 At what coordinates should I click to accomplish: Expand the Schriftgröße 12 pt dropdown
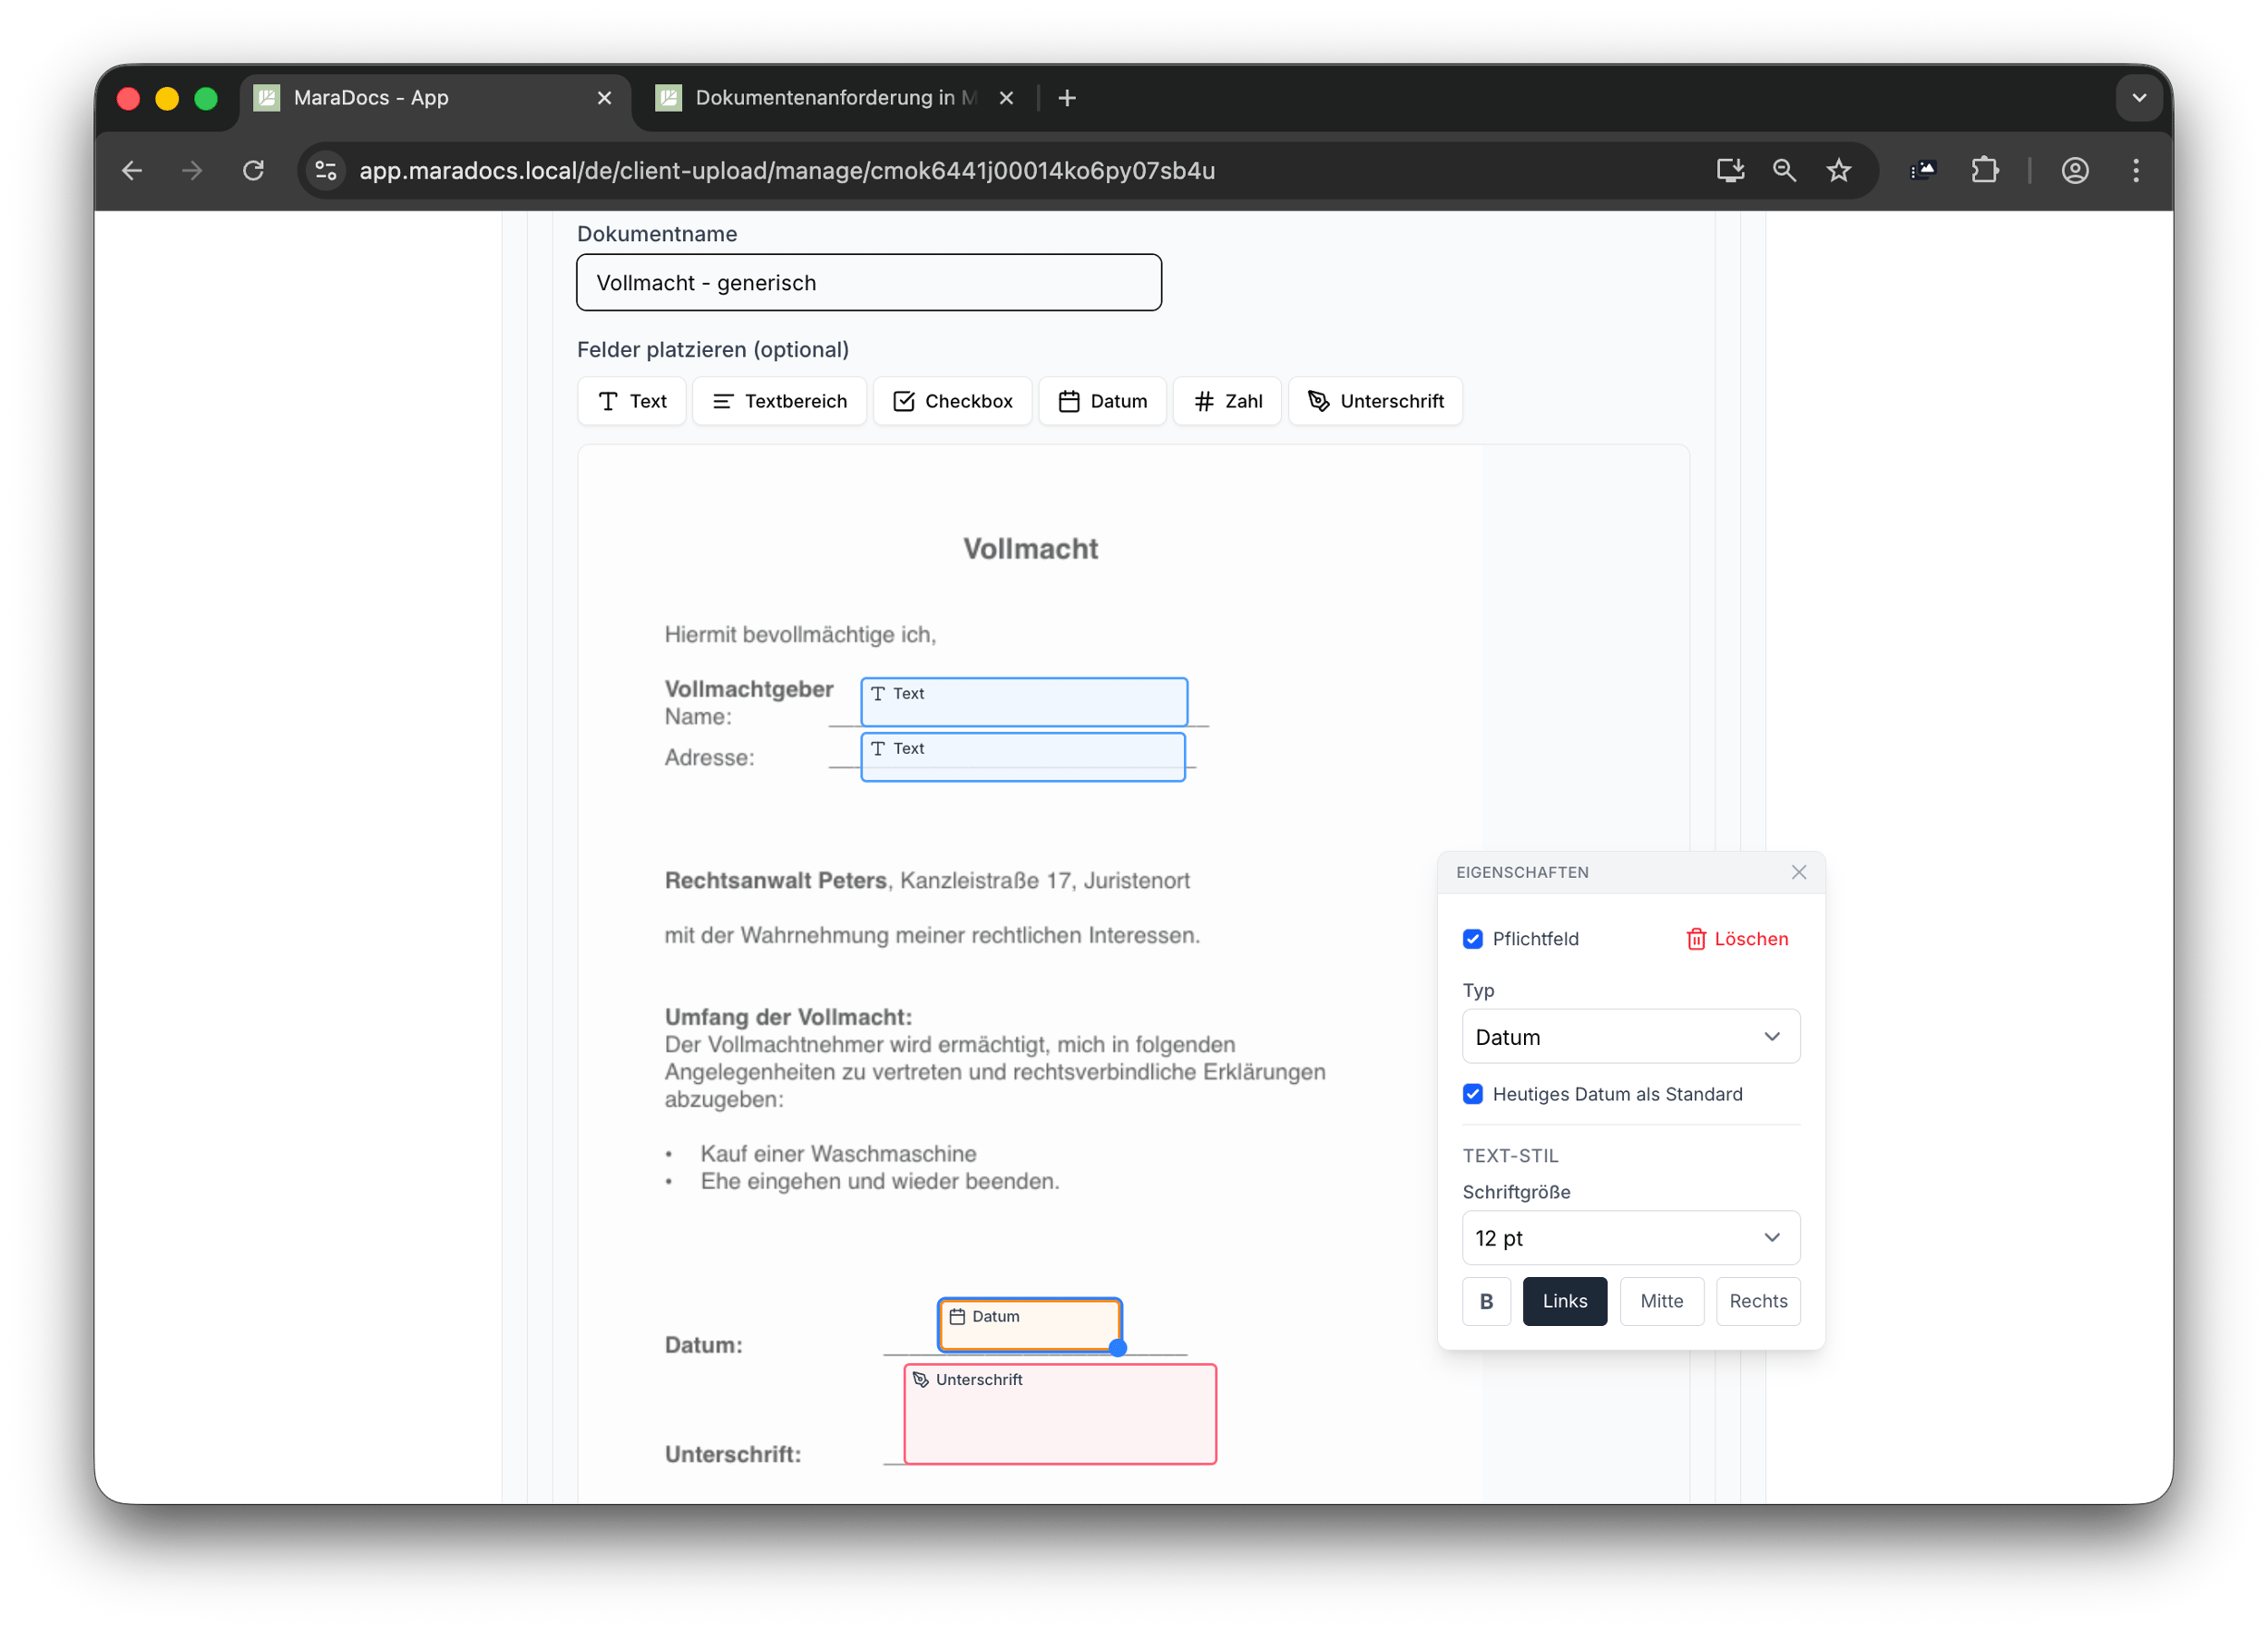click(1631, 1238)
